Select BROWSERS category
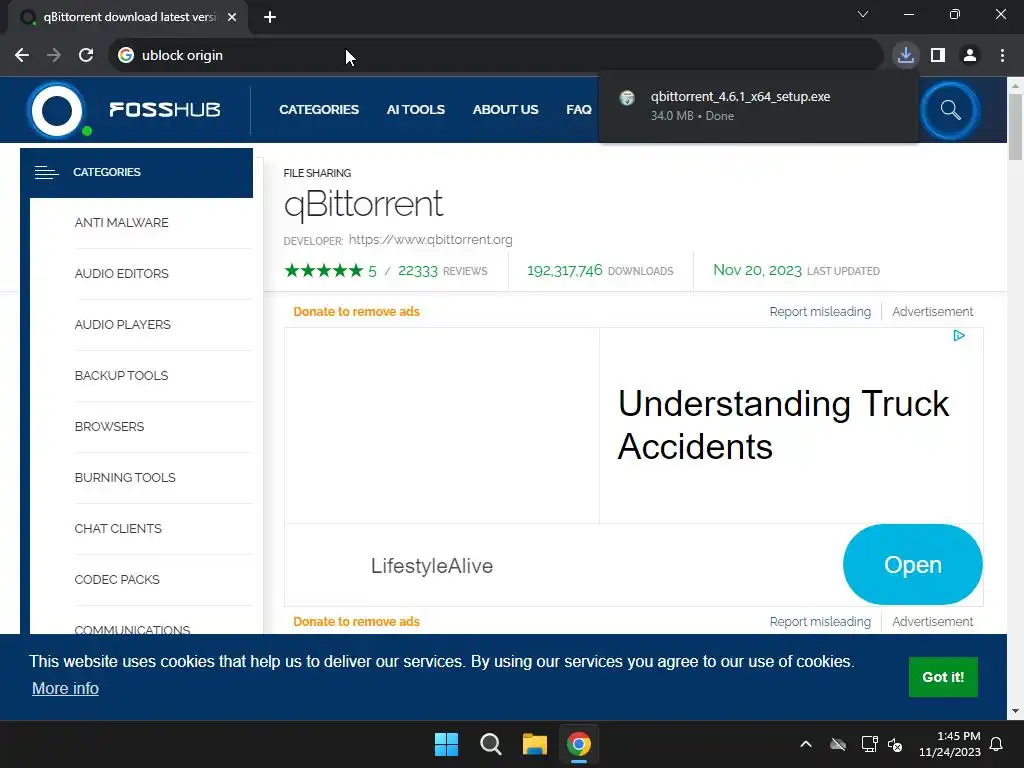The image size is (1024, 768). click(x=109, y=426)
